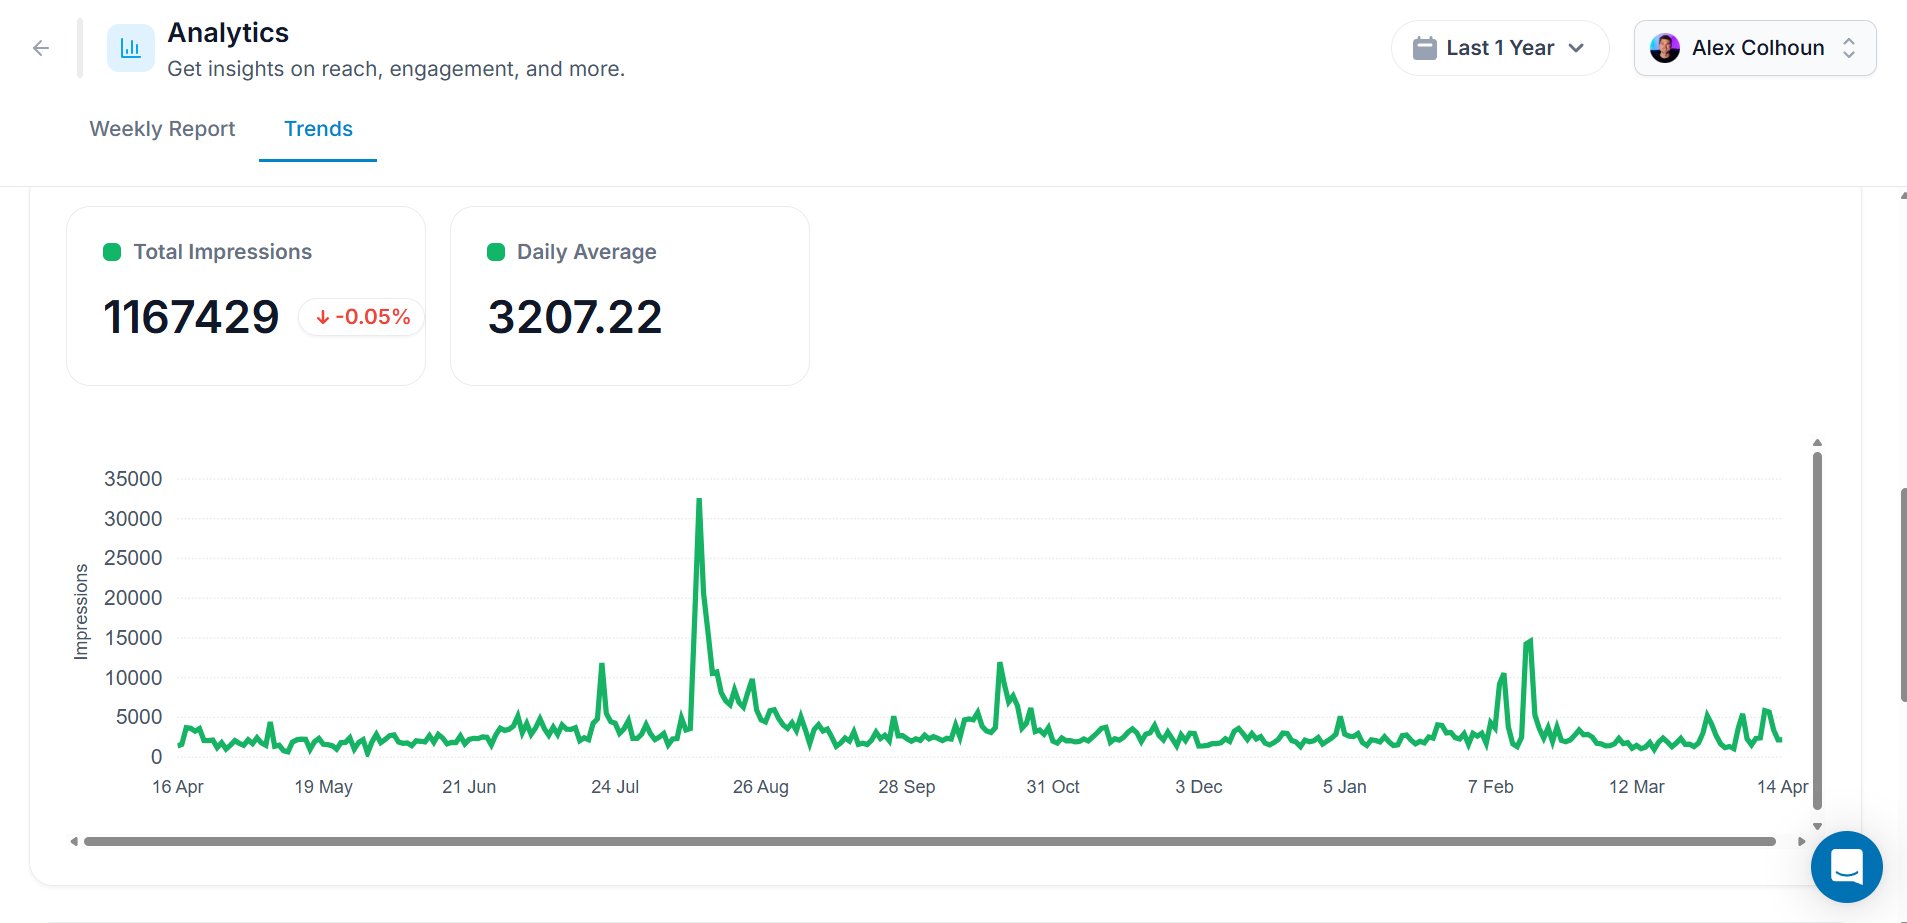
Task: Click the downward arrow in the -0.05% badge
Action: [x=323, y=317]
